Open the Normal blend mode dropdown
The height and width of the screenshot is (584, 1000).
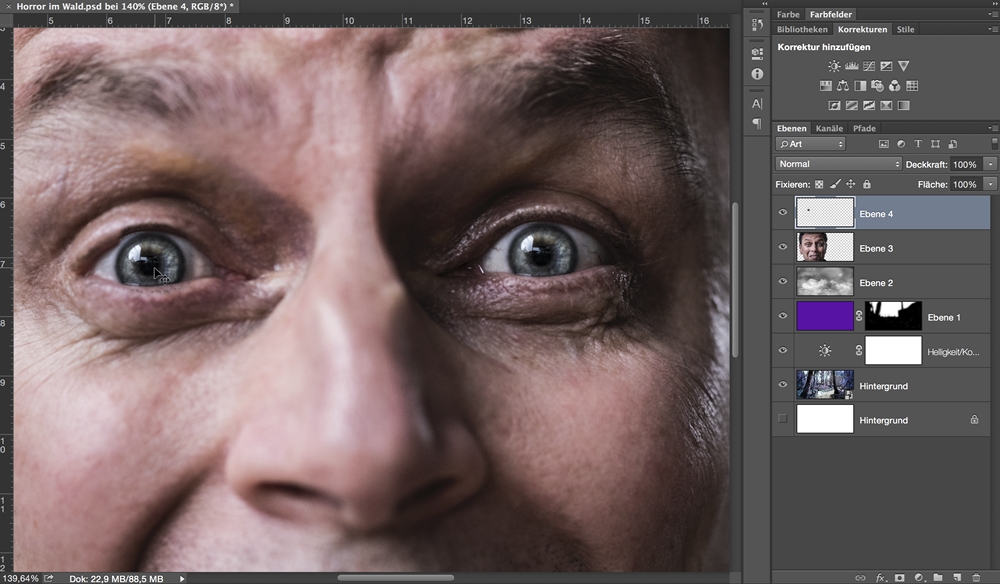pyautogui.click(x=838, y=164)
